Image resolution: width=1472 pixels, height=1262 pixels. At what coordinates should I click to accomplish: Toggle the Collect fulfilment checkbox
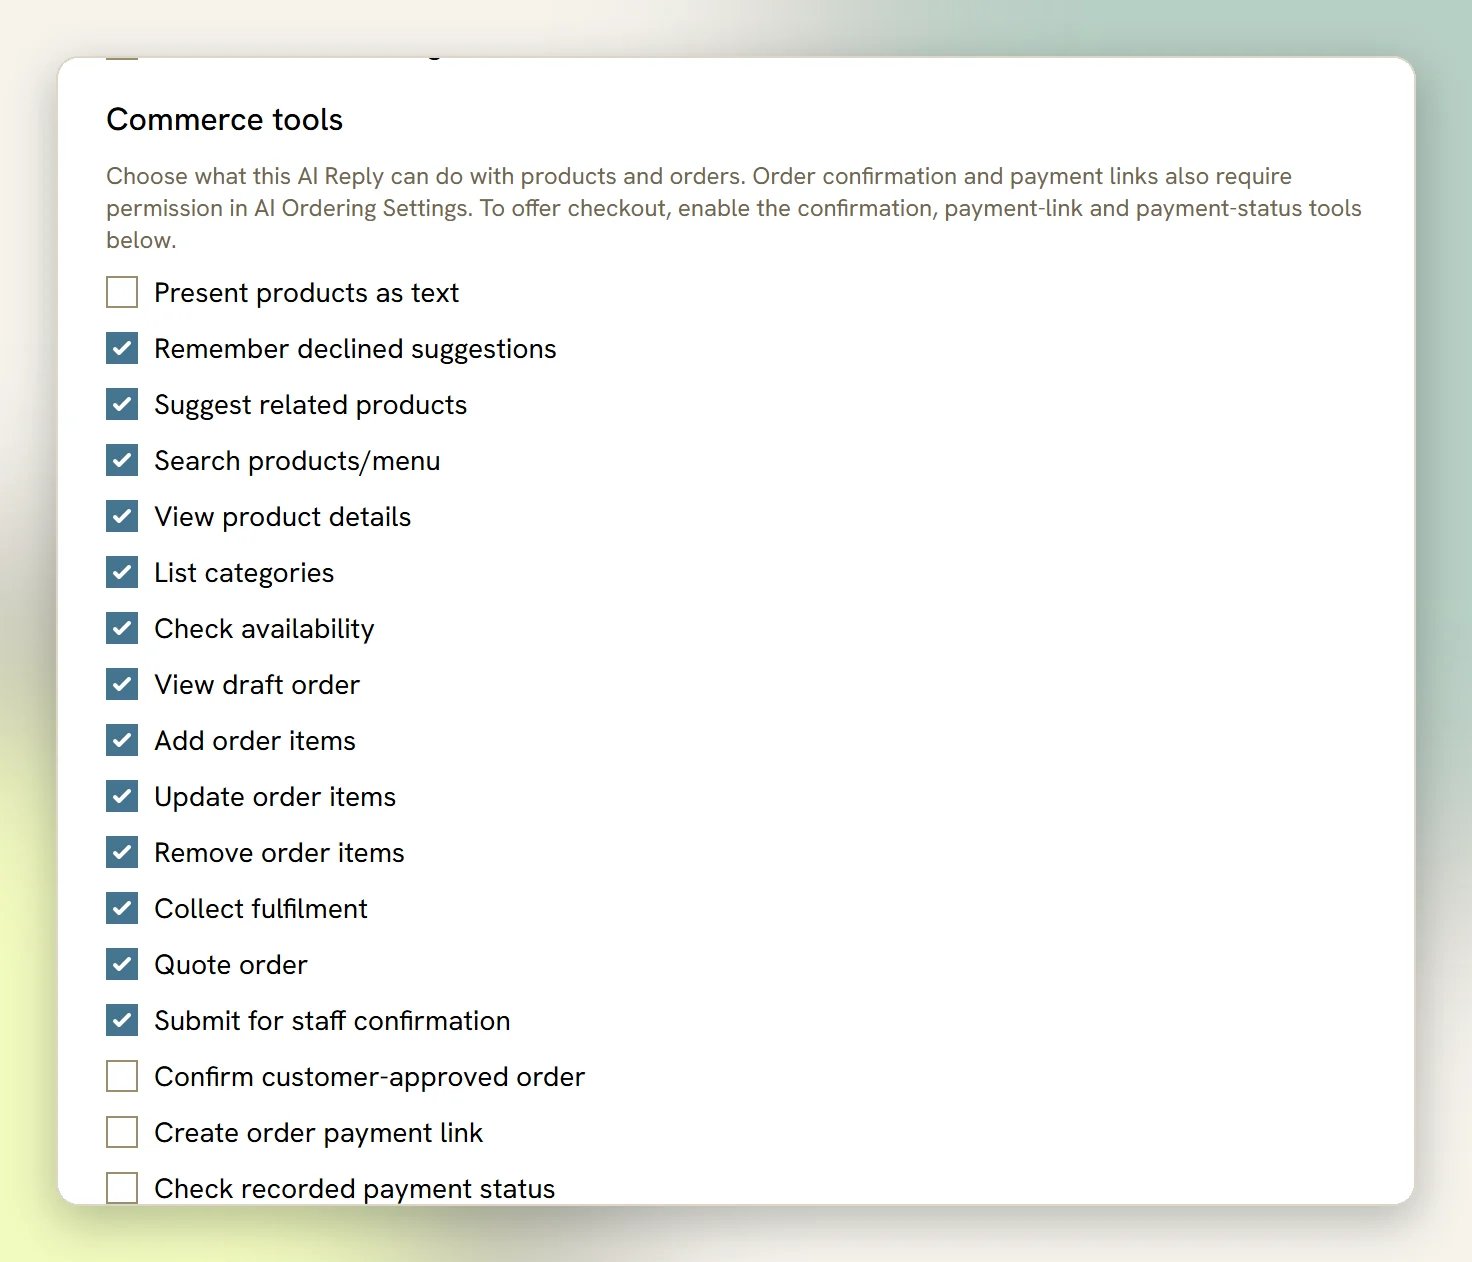[x=122, y=909]
